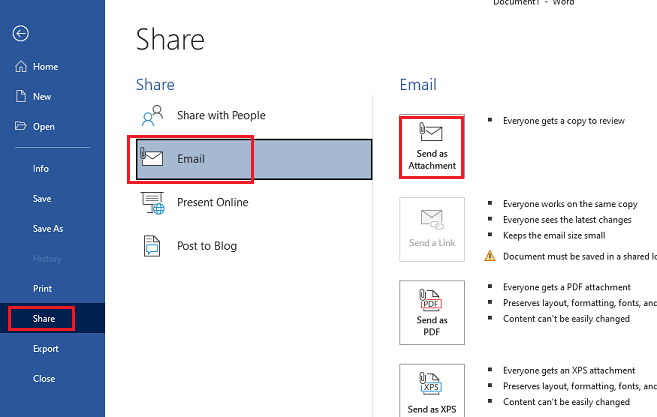Click the Send as XPS button

point(431,392)
